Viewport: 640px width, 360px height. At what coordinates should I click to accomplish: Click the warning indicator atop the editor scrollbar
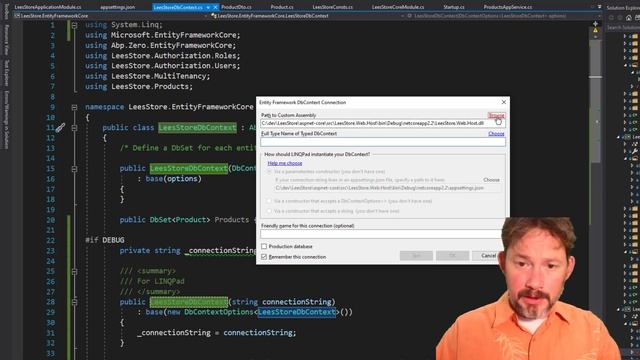pyautogui.click(x=595, y=30)
